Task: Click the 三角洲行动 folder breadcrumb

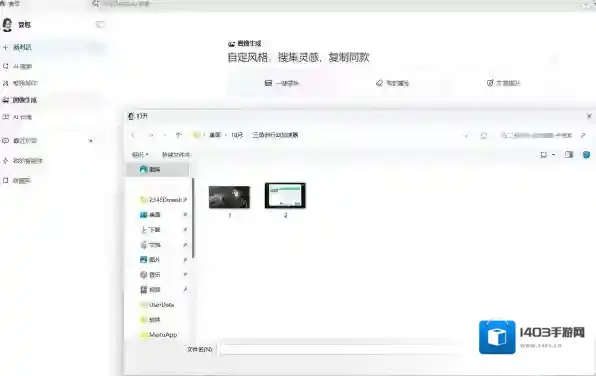Action: [x=275, y=135]
